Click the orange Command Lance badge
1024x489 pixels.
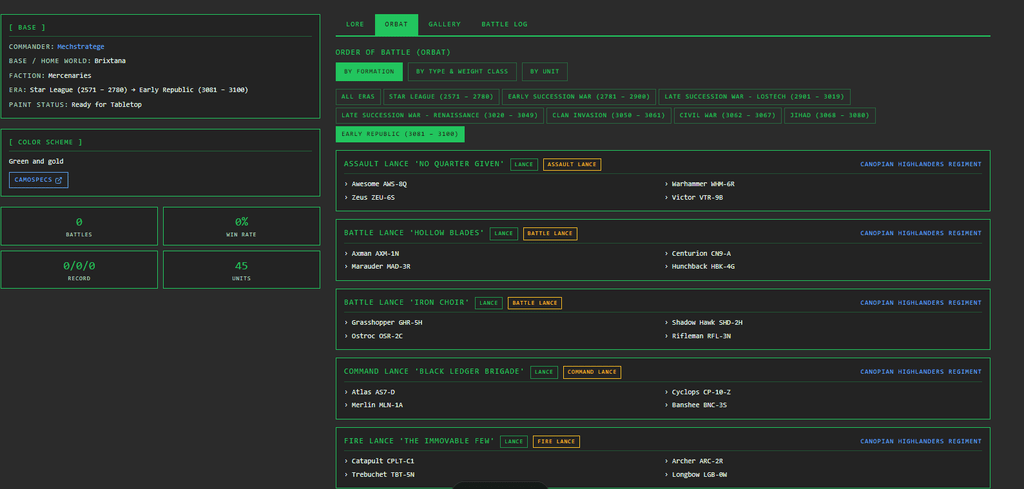point(592,372)
